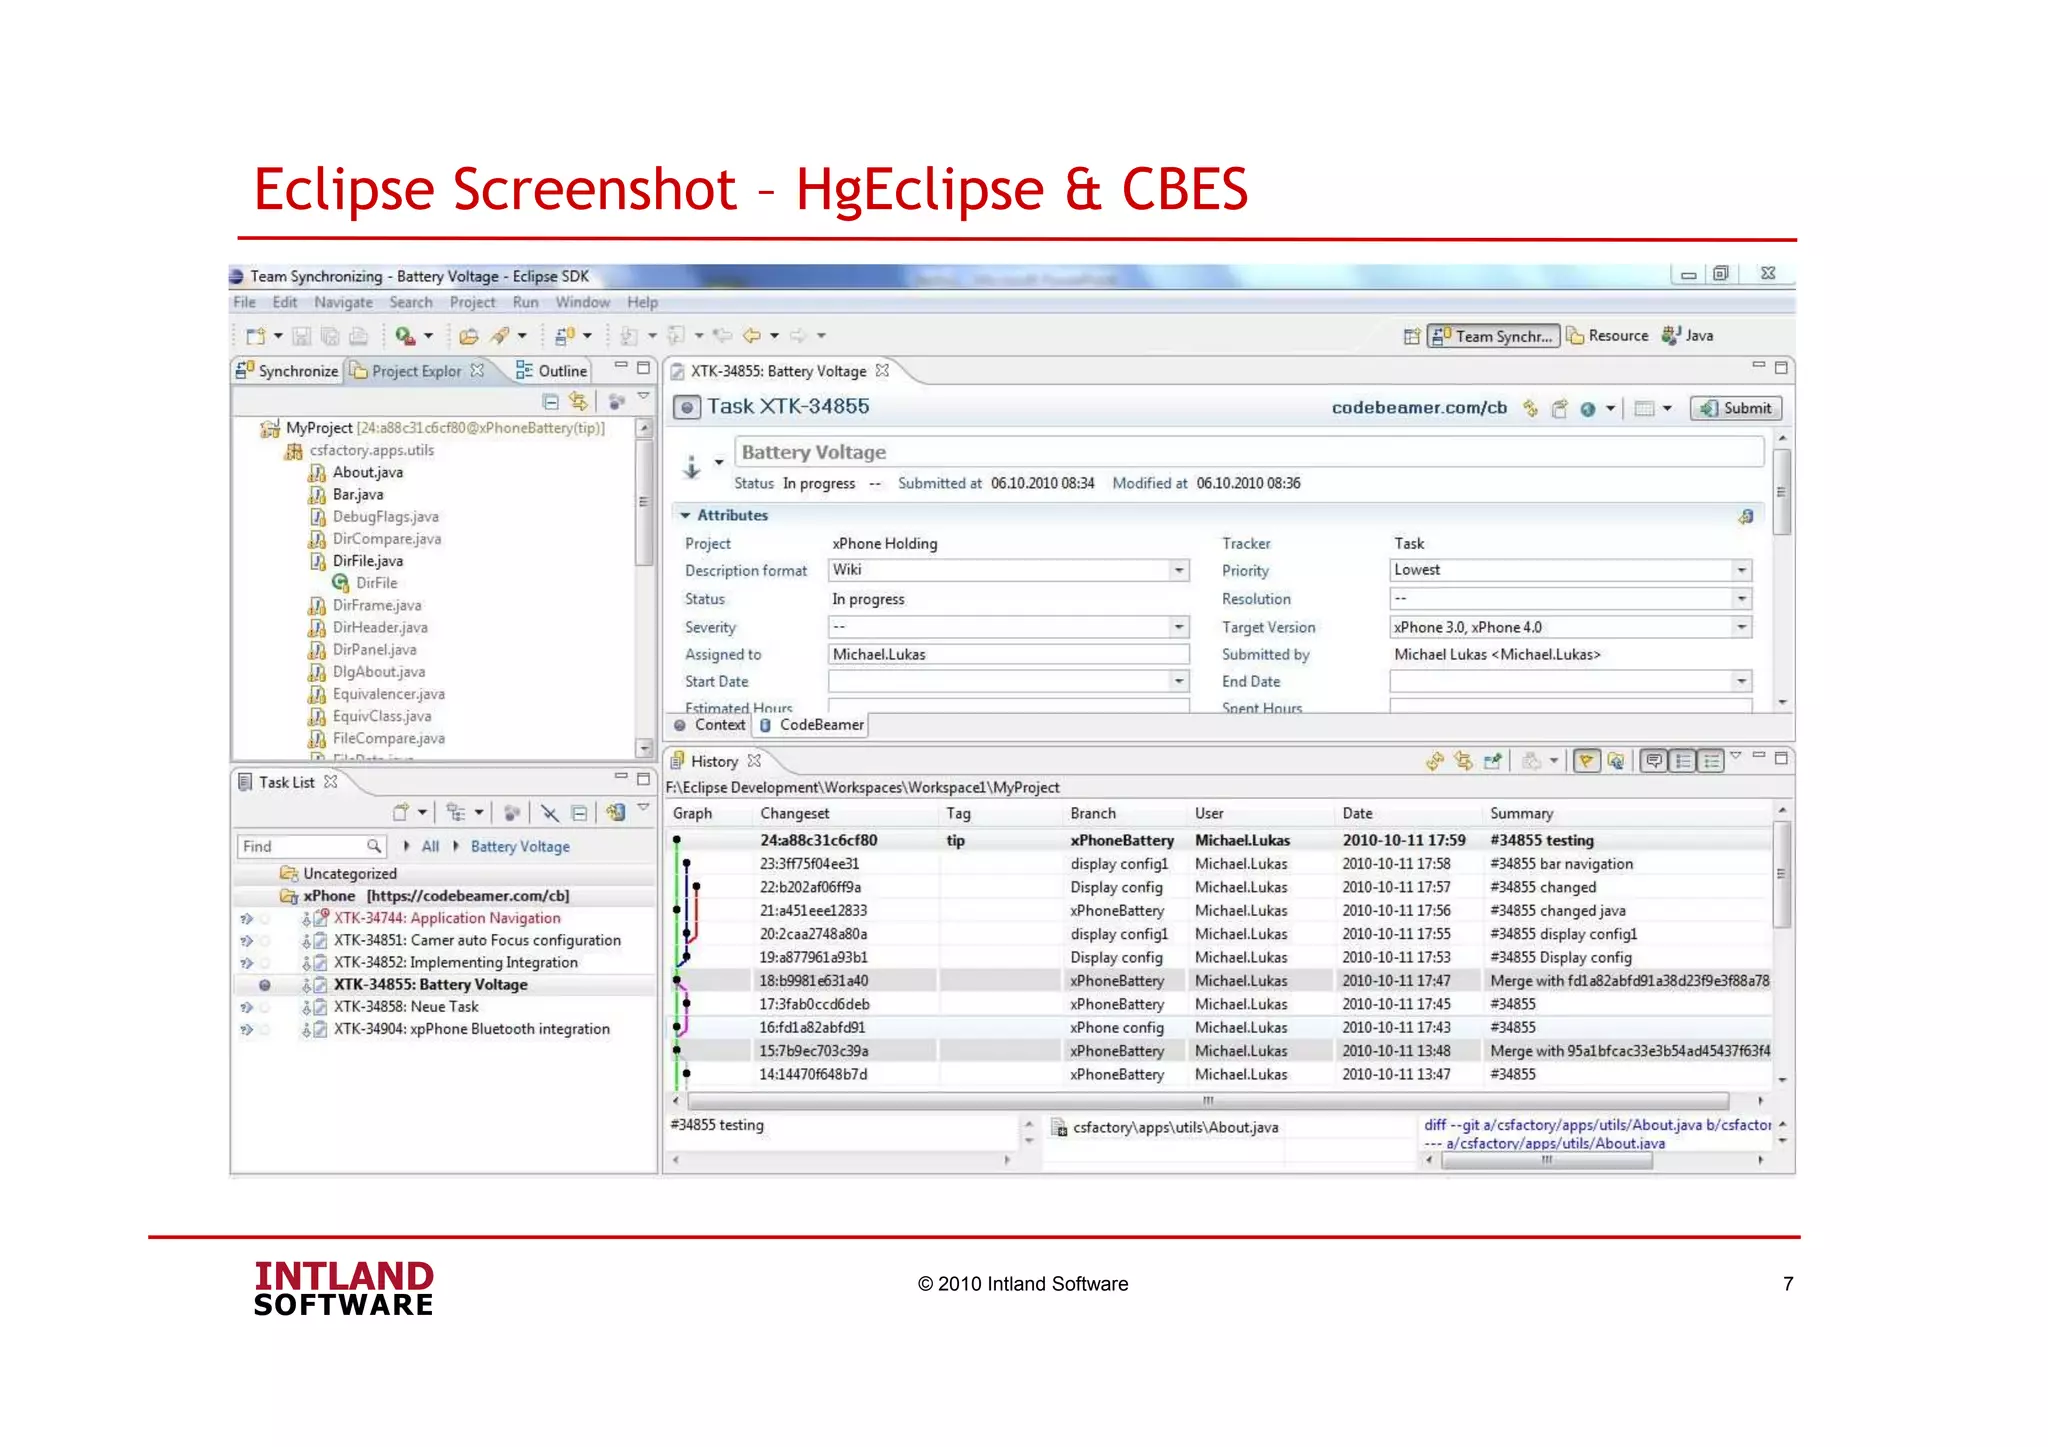This screenshot has height=1447, width=2048.
Task: Click the Run/External Tools launch icon
Action: coord(404,336)
